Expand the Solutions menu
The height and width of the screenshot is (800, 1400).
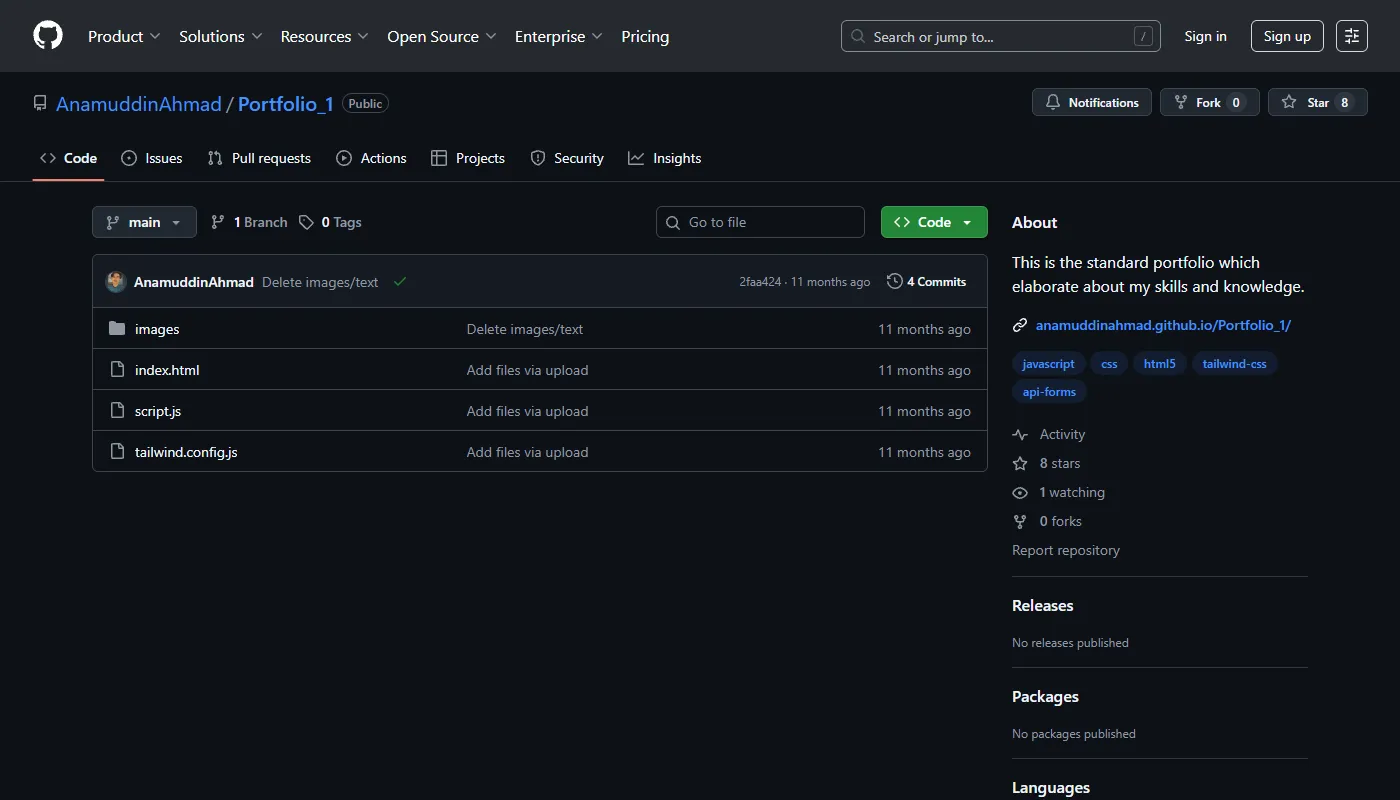click(220, 36)
